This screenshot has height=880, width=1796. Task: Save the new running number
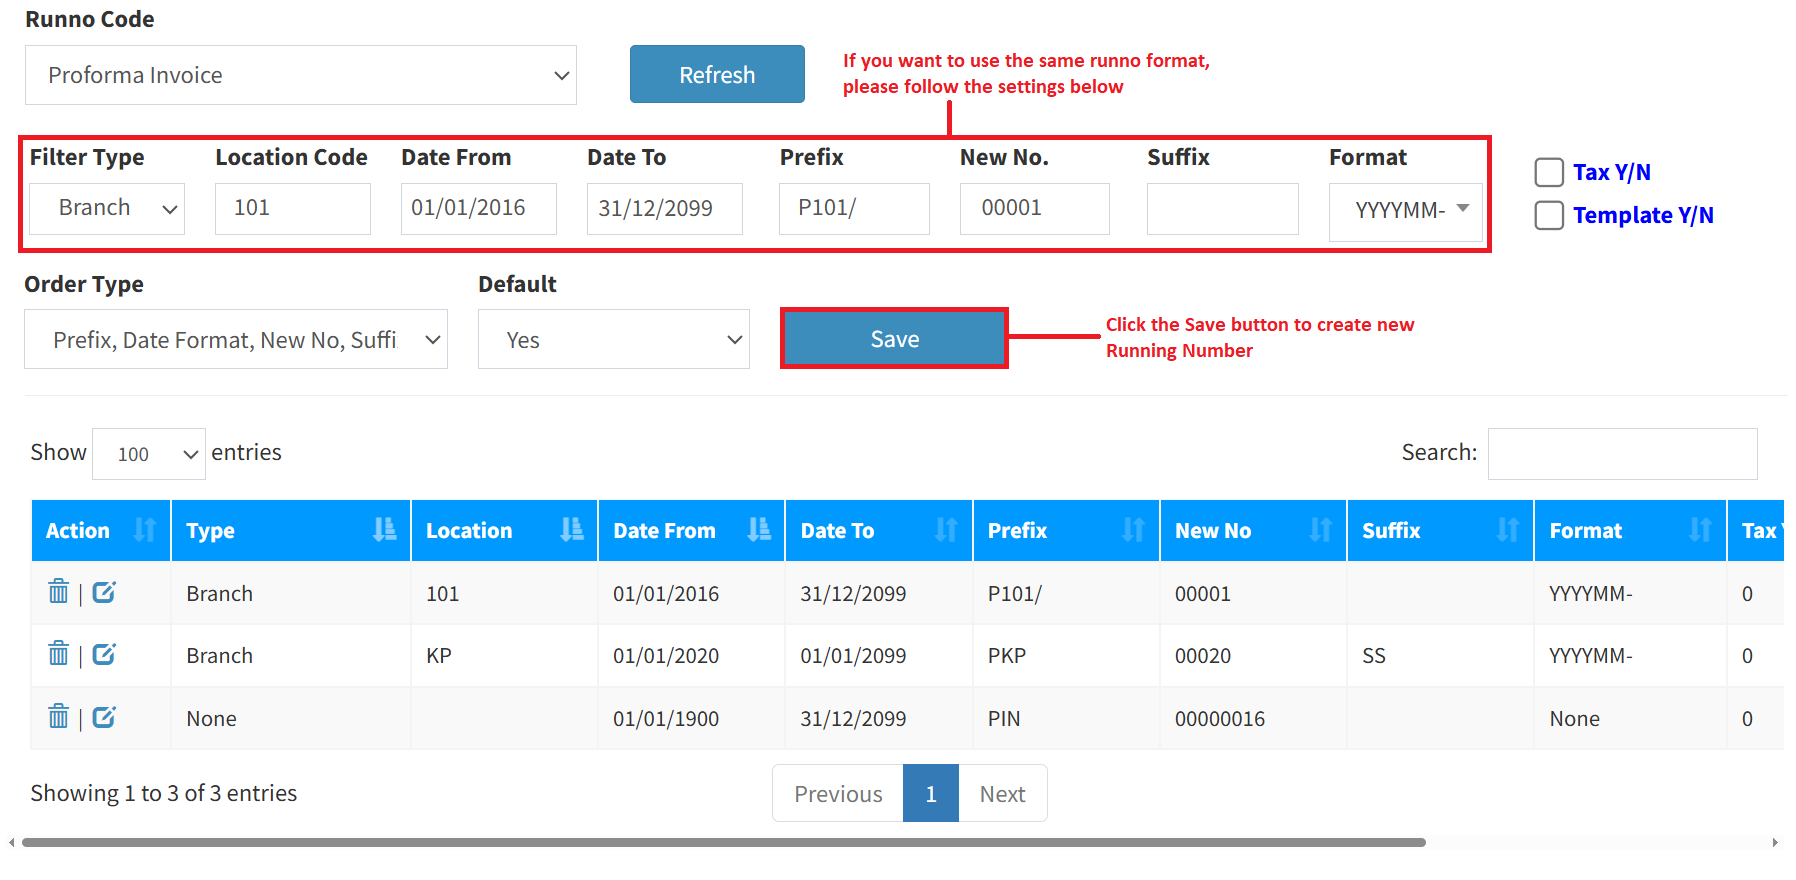(x=894, y=339)
